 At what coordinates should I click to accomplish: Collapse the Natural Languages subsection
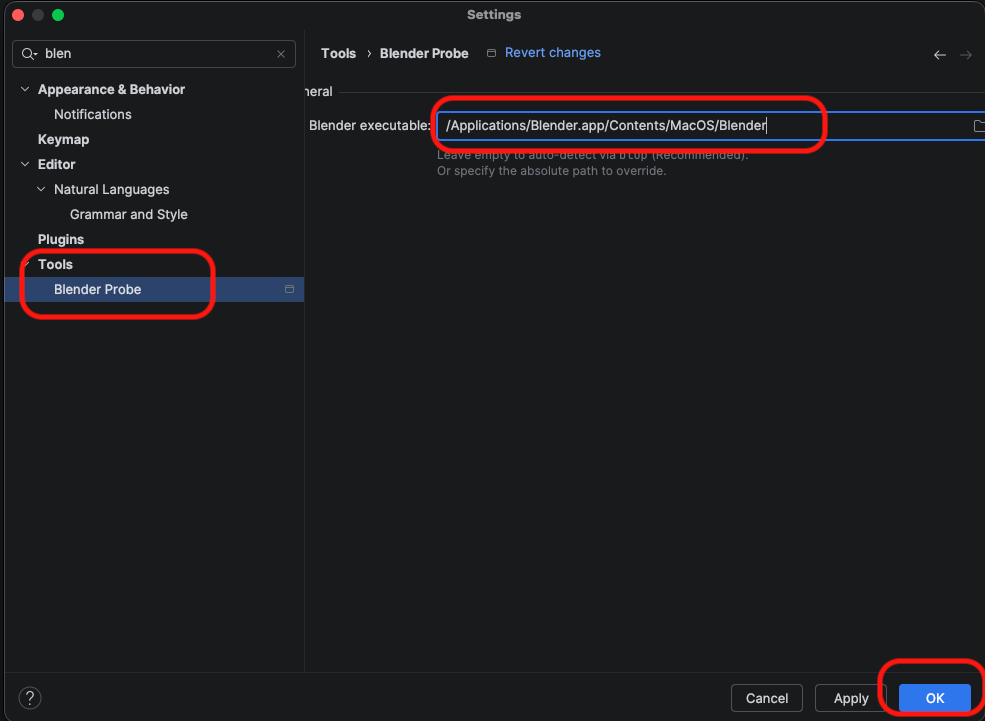[40, 189]
